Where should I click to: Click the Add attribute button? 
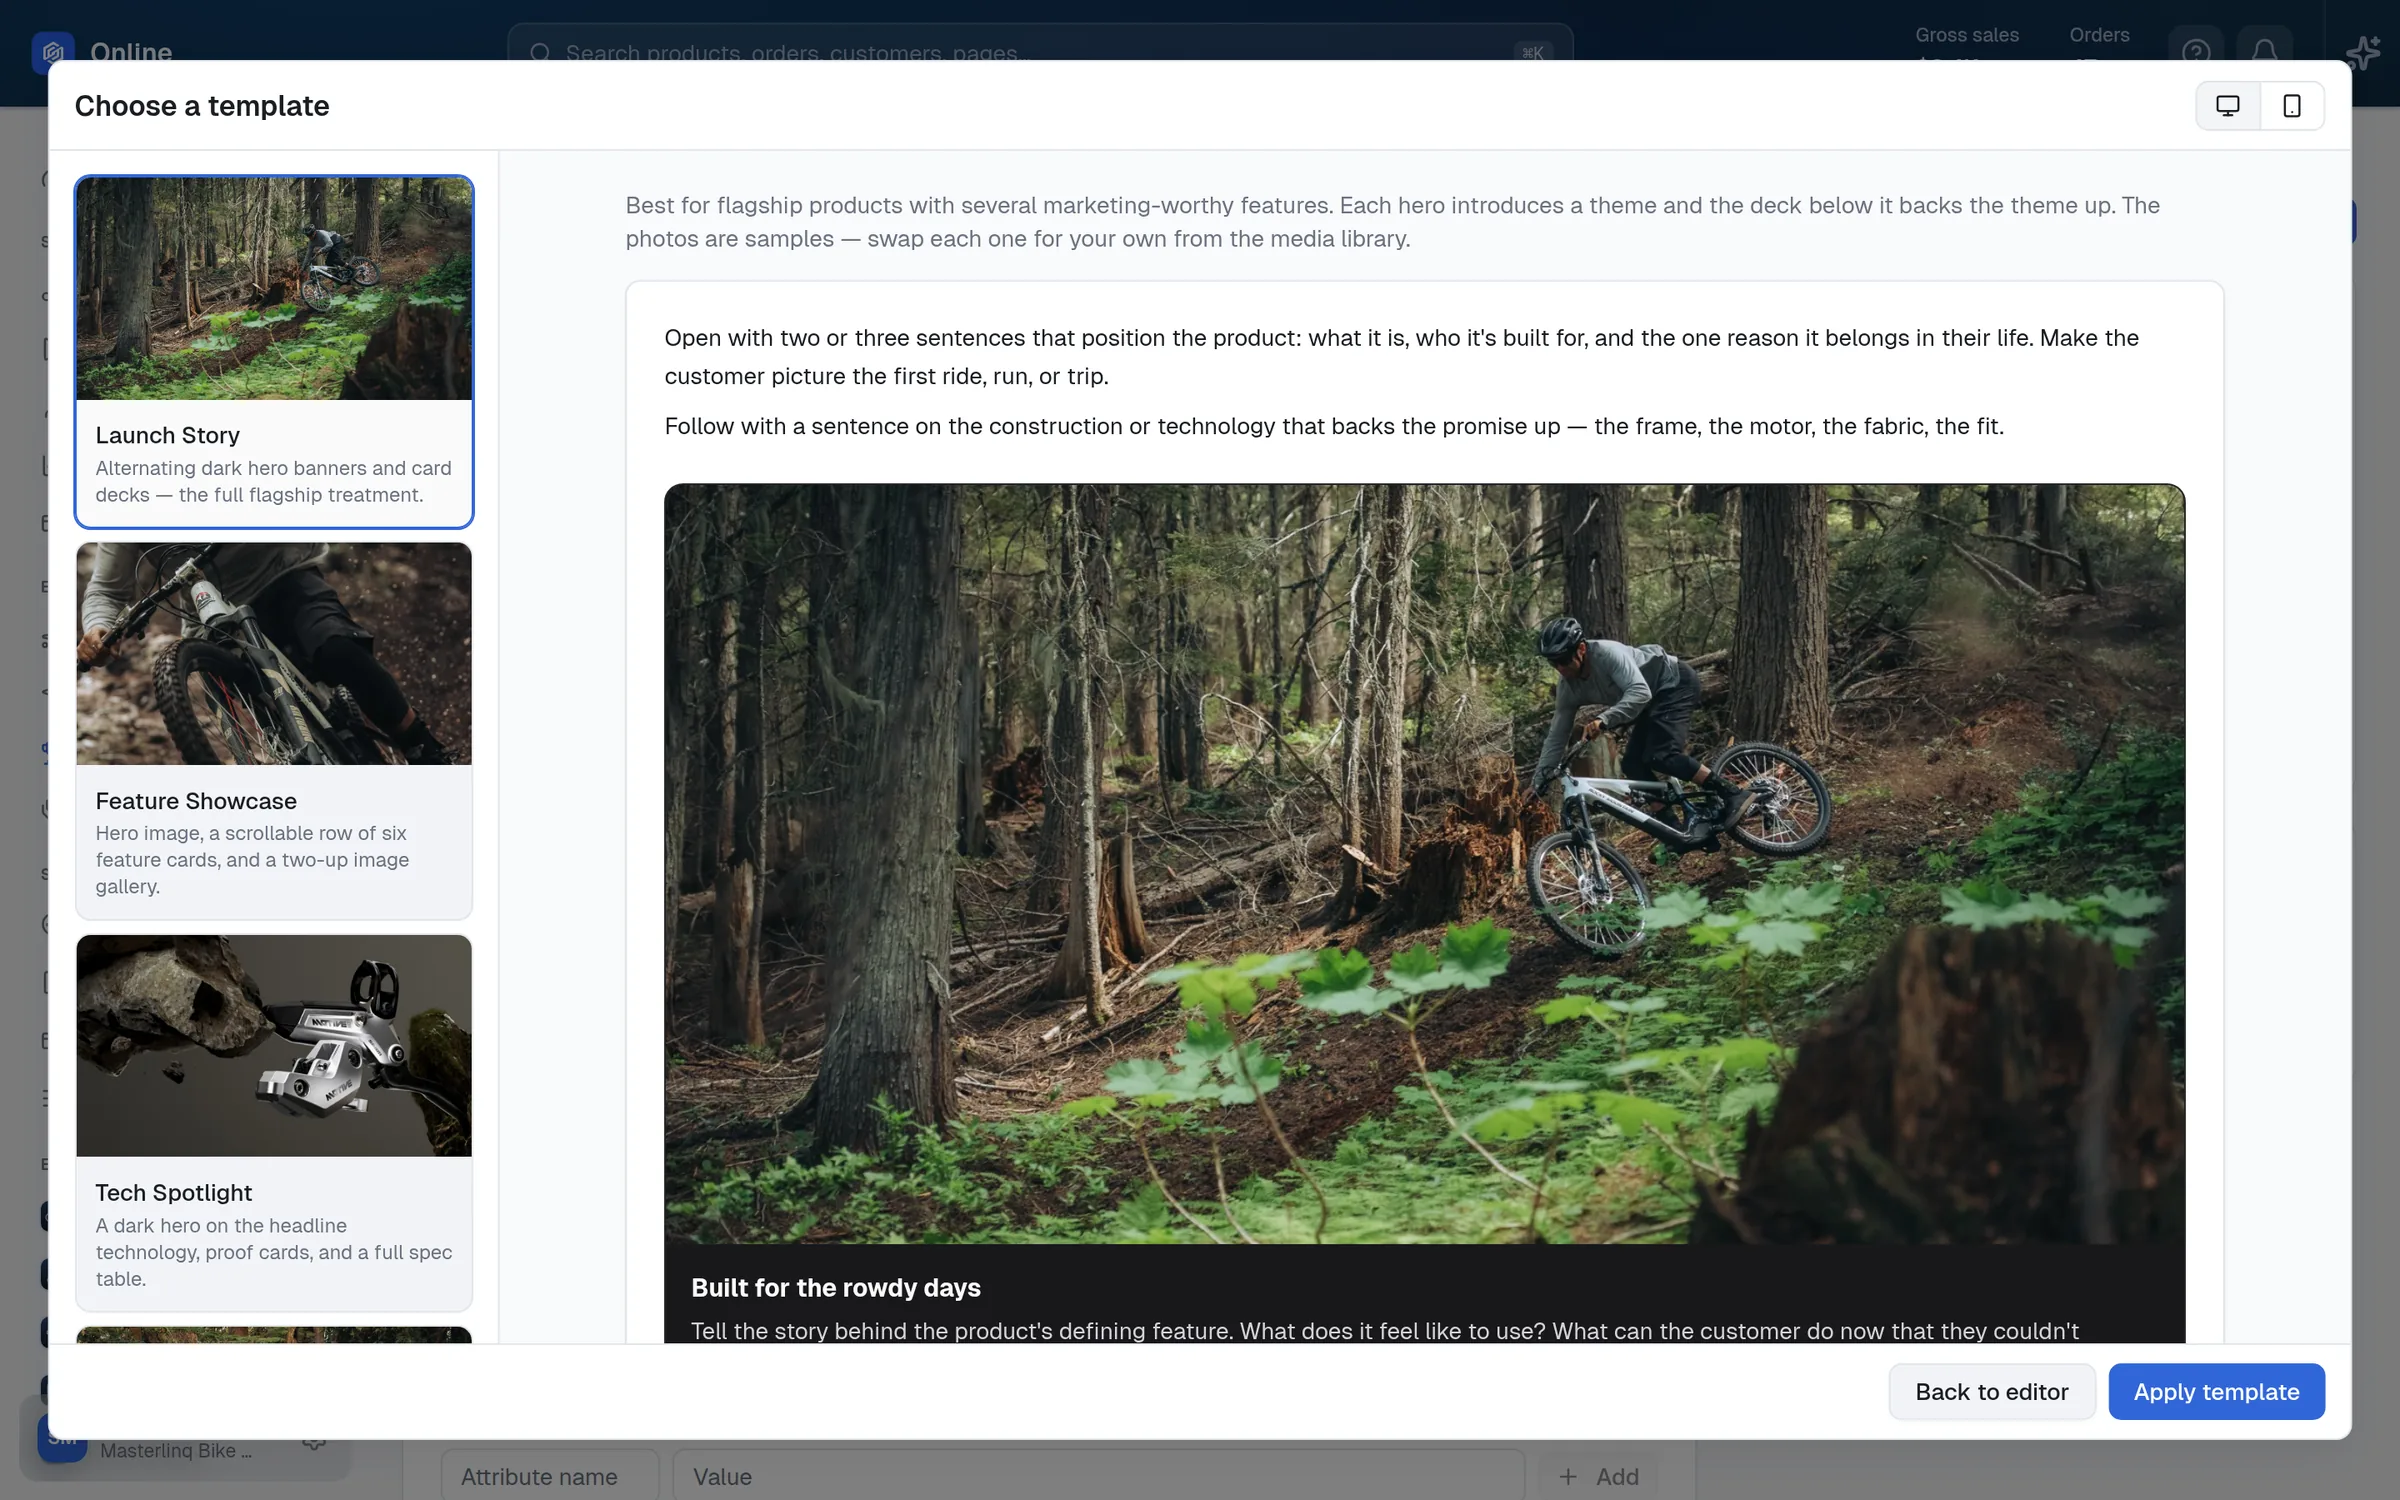(x=1598, y=1476)
